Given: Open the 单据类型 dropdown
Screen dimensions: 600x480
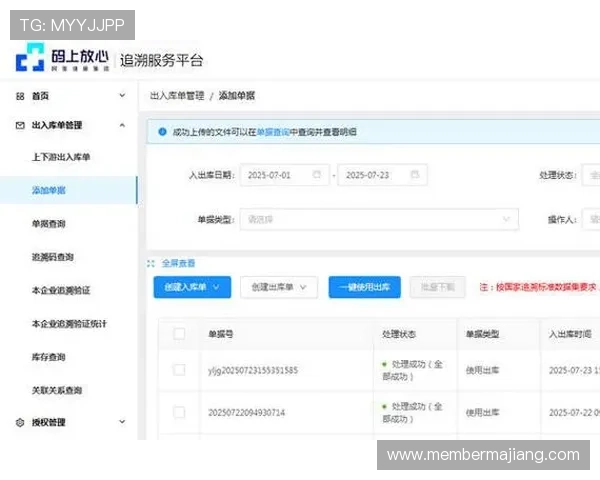Looking at the screenshot, I should [379, 219].
